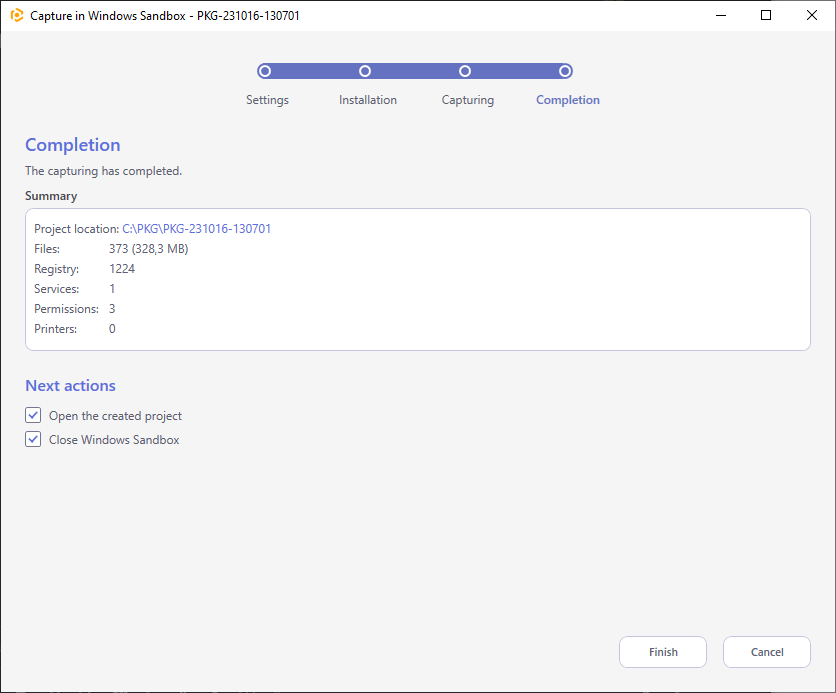The width and height of the screenshot is (836, 693).
Task: Close the Capture in Windows Sandbox window
Action: pyautogui.click(x=811, y=15)
